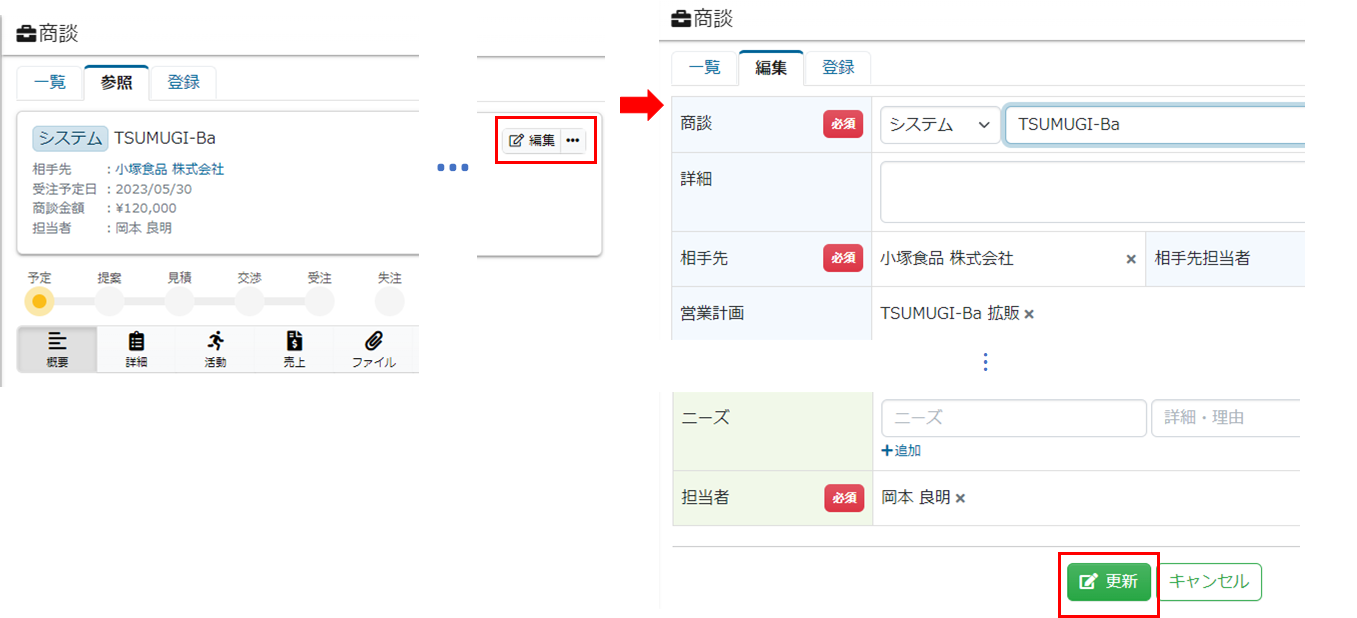Screen dimensions: 1357x618
Task: Remove TSUMUGI-Ba 拡販 plan with x icon
Action: 1029,314
